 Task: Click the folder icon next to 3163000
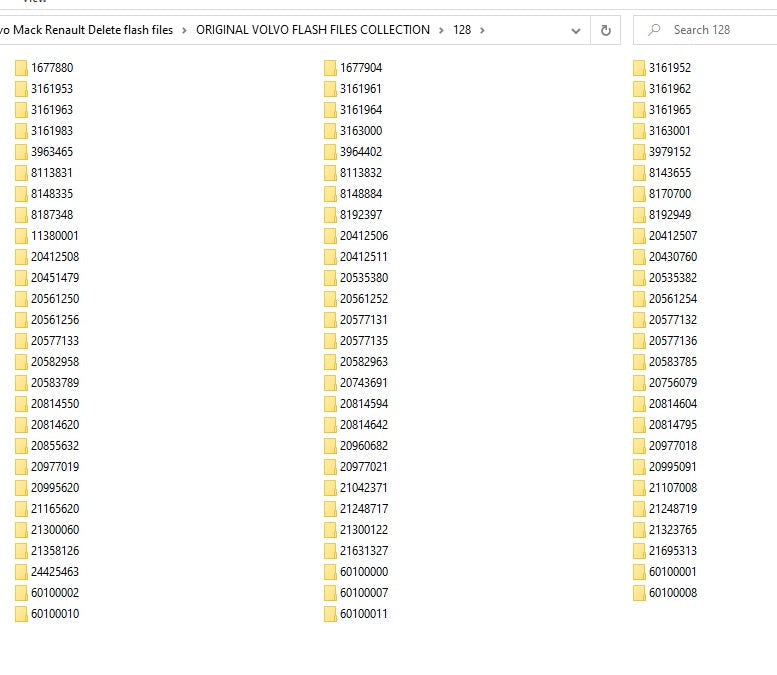(x=330, y=131)
